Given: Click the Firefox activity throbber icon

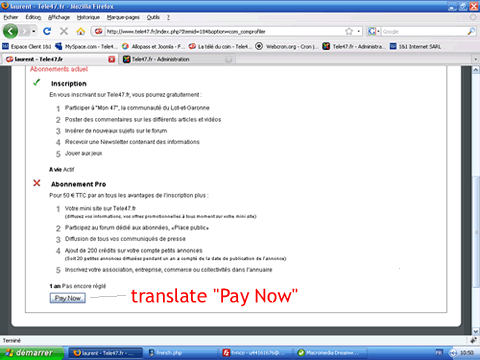Looking at the screenshot, I should (x=473, y=17).
